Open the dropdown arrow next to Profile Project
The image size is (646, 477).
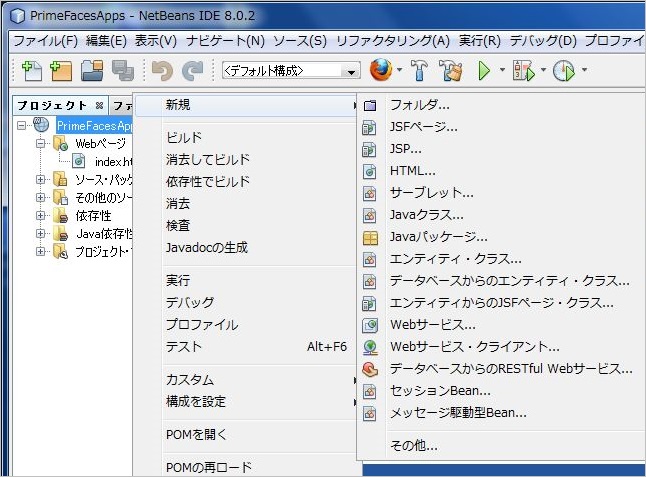coord(584,70)
